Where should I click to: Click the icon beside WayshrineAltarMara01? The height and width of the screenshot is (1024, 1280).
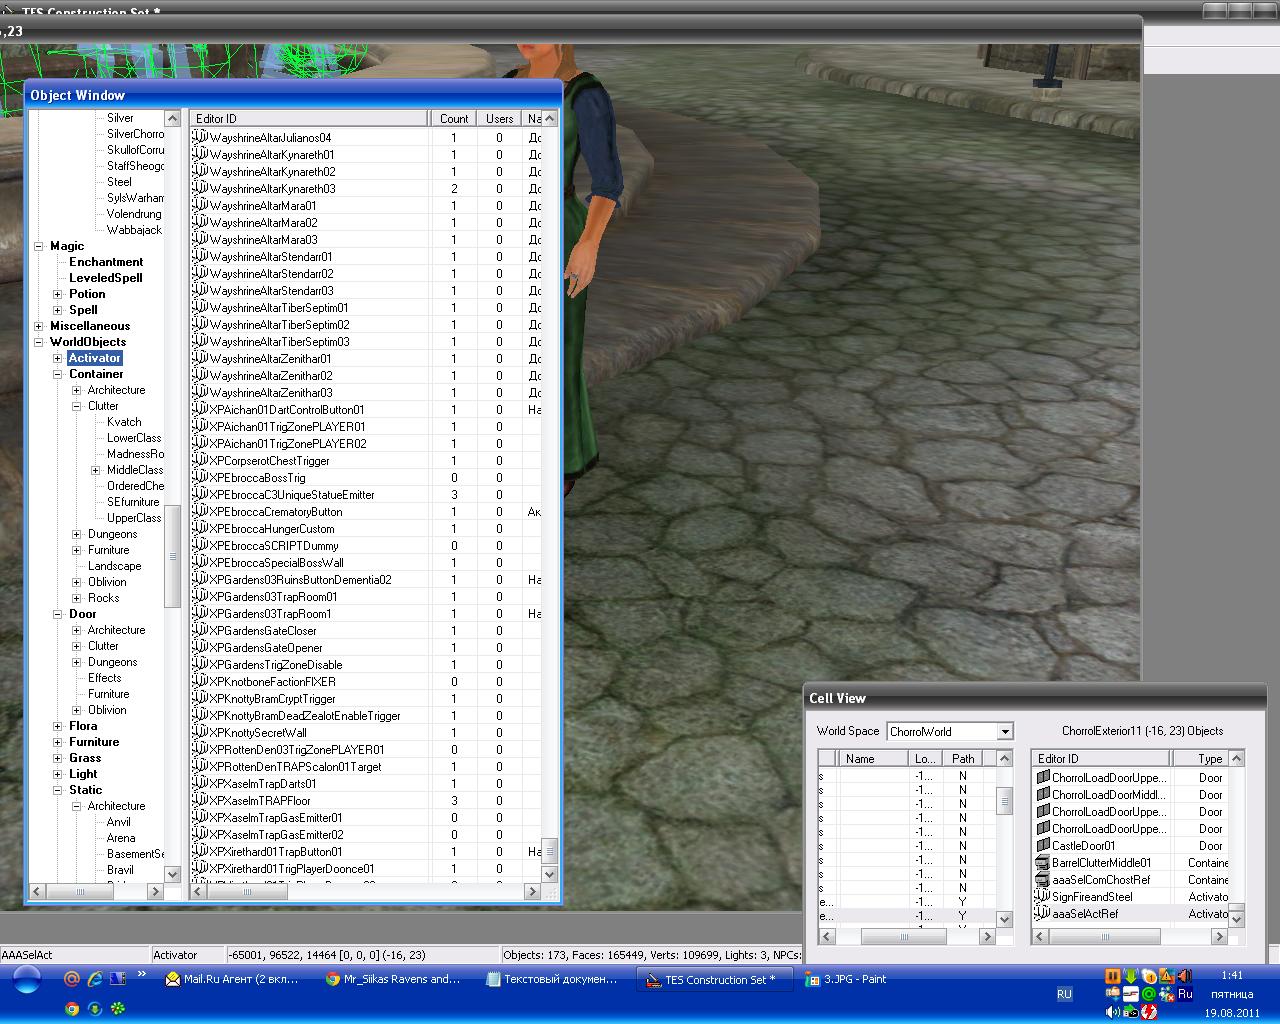tap(200, 206)
